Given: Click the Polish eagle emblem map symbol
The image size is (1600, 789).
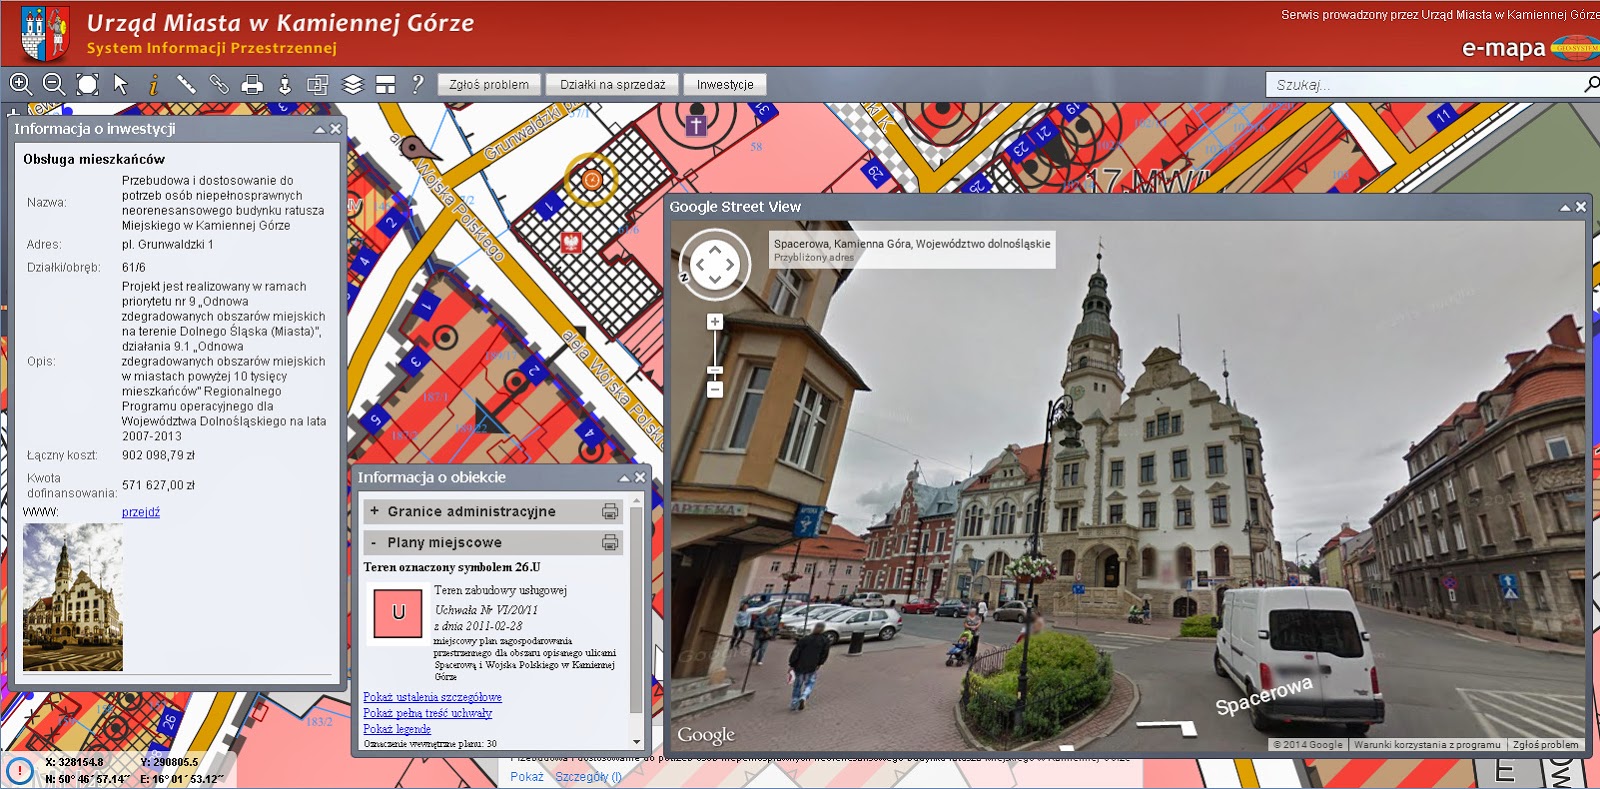Looking at the screenshot, I should point(571,243).
